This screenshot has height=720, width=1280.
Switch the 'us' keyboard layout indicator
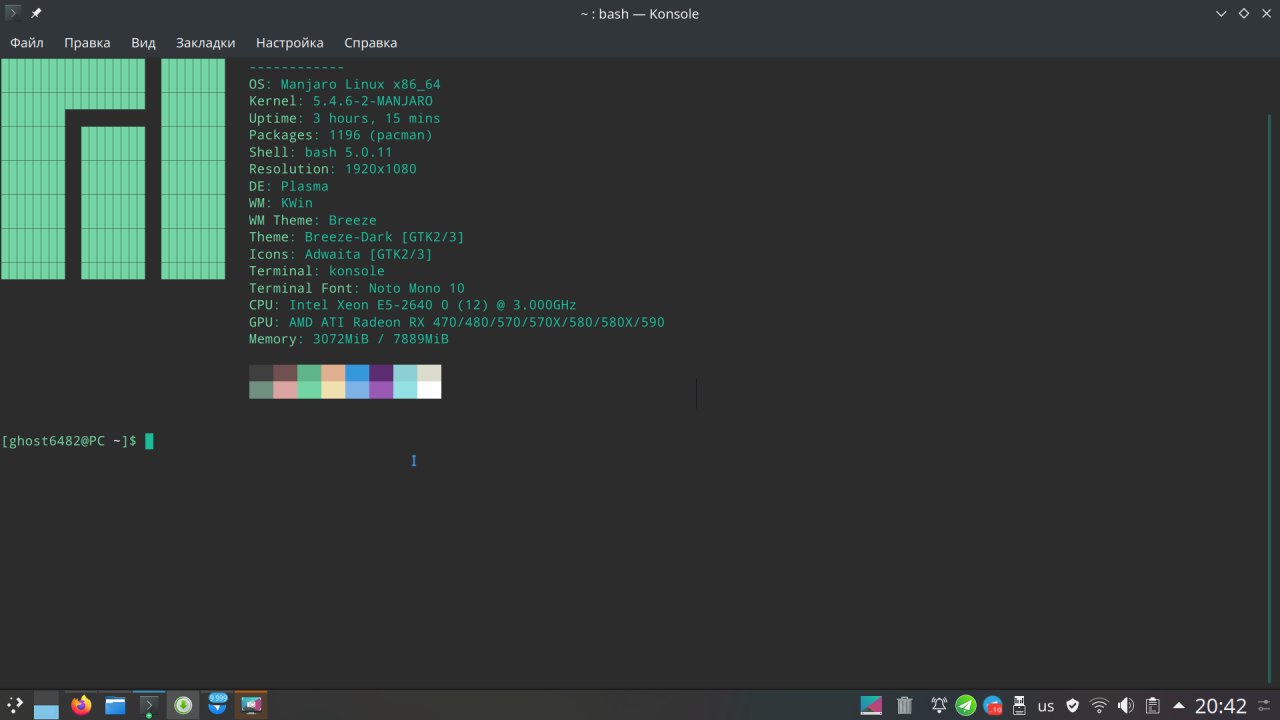point(1046,706)
